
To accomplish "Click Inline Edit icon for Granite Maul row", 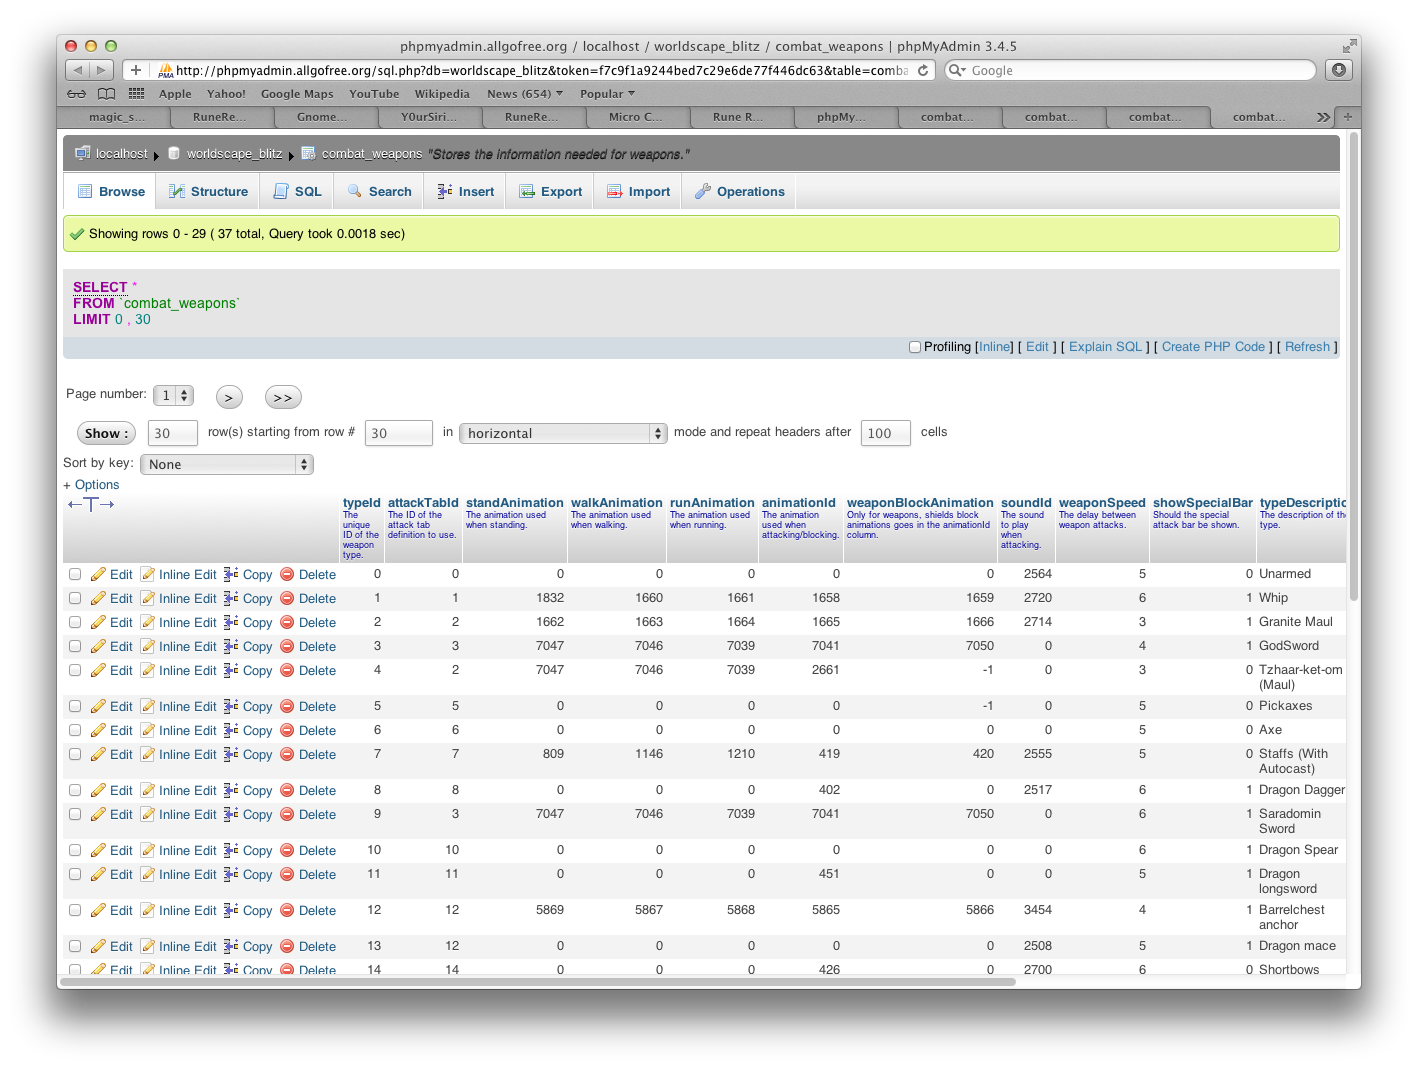I will click(x=148, y=622).
